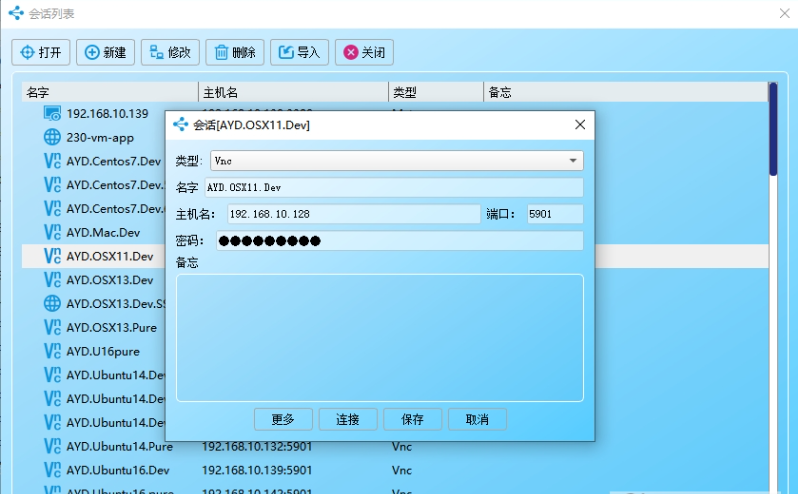The image size is (798, 494).
Task: Click the 名字 field containing AYD.OSX11.Dev
Action: (394, 187)
